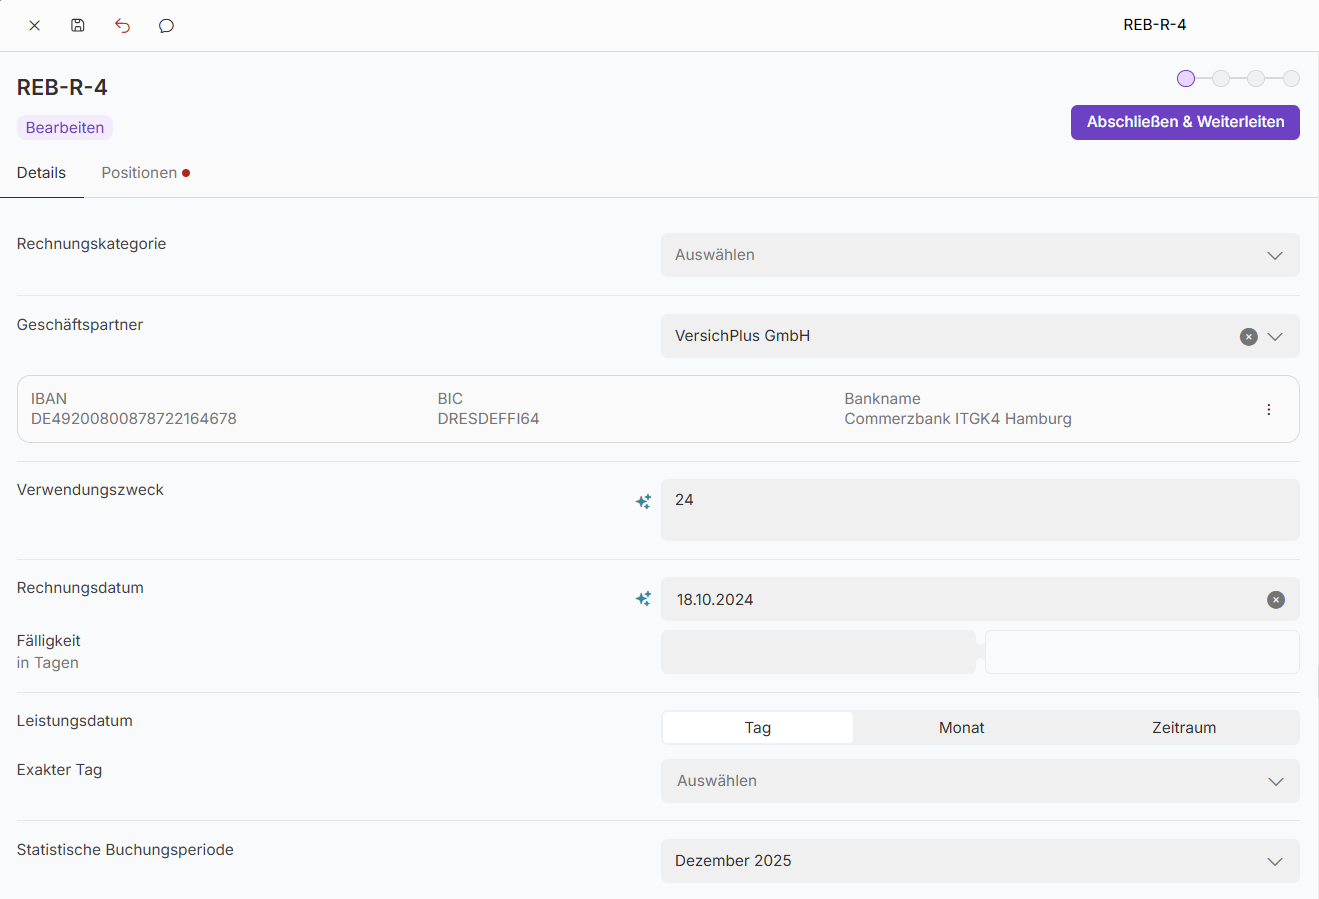Image resolution: width=1319 pixels, height=899 pixels.
Task: Open the comment speech bubble icon
Action: tap(166, 26)
